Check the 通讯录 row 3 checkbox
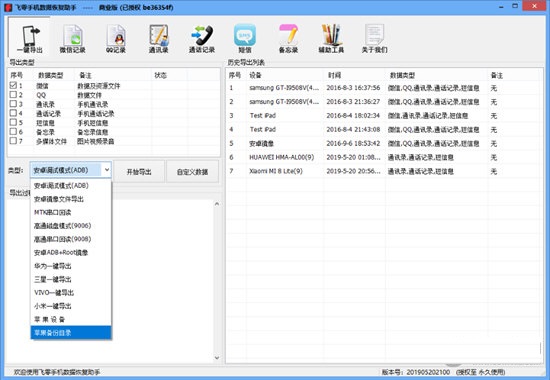The height and width of the screenshot is (380, 550). point(13,104)
